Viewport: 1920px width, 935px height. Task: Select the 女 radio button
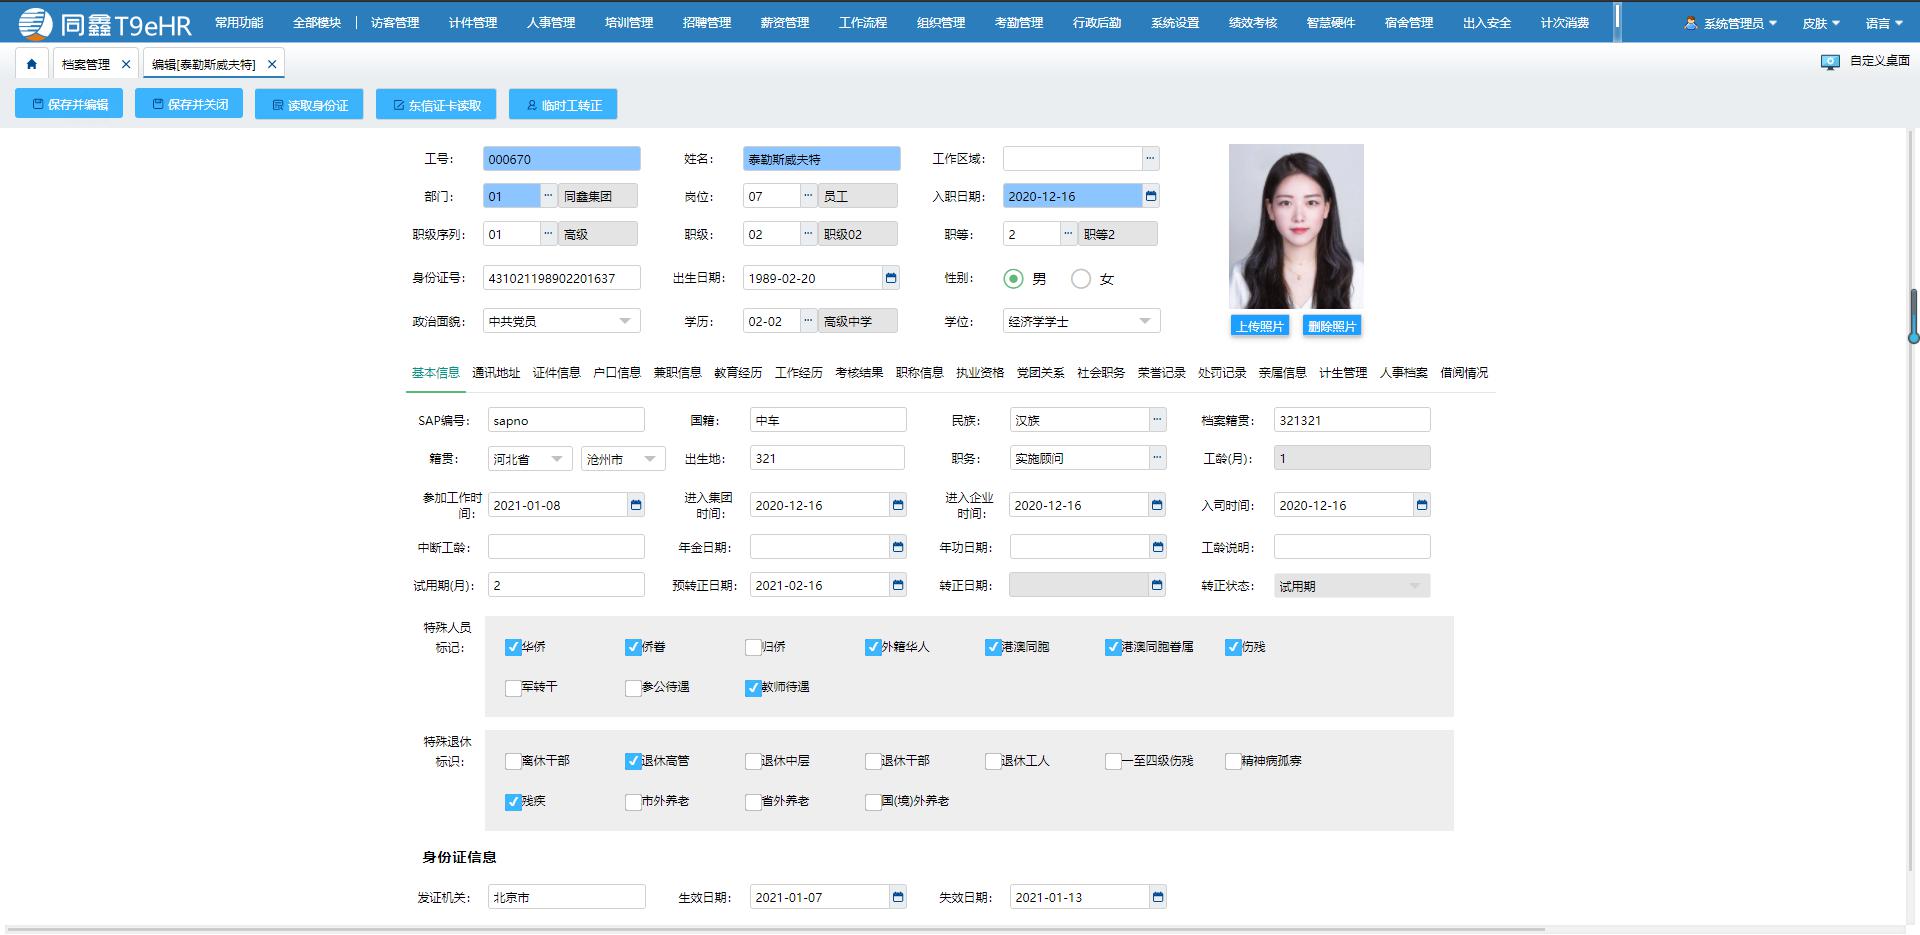[1080, 279]
